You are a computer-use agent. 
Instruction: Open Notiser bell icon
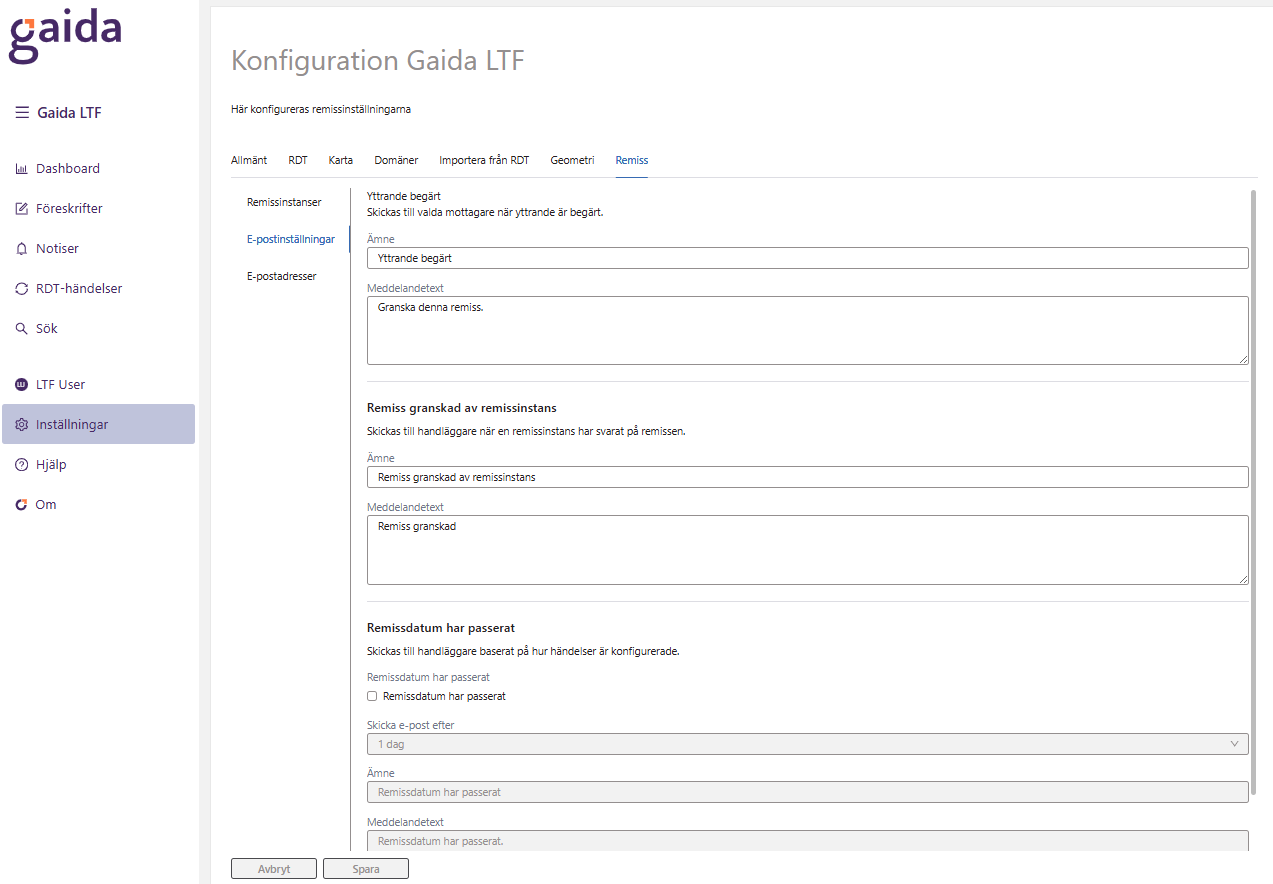22,249
